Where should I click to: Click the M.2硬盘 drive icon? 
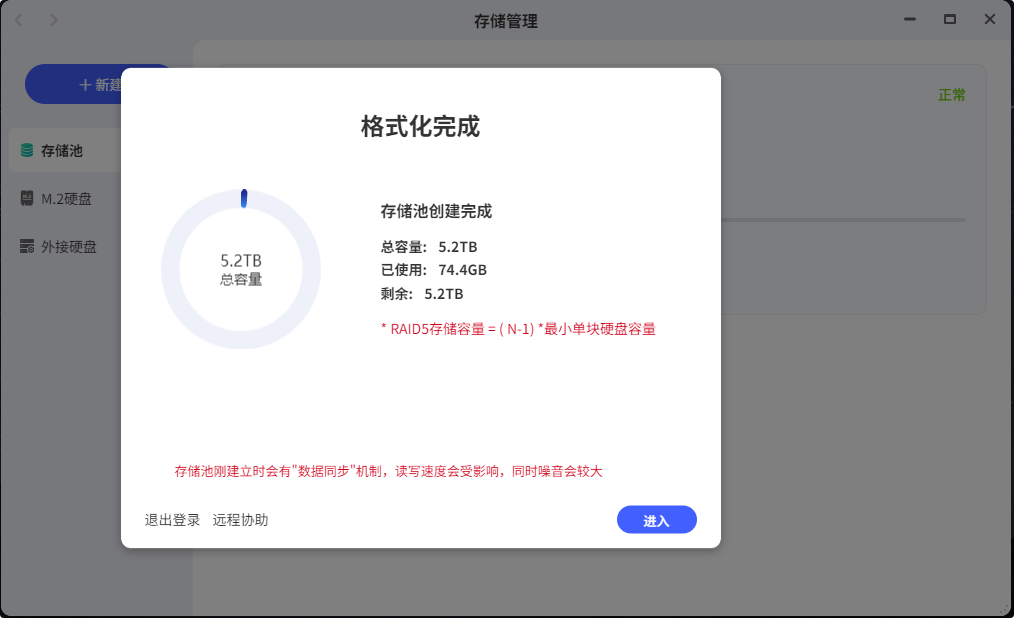[27, 198]
